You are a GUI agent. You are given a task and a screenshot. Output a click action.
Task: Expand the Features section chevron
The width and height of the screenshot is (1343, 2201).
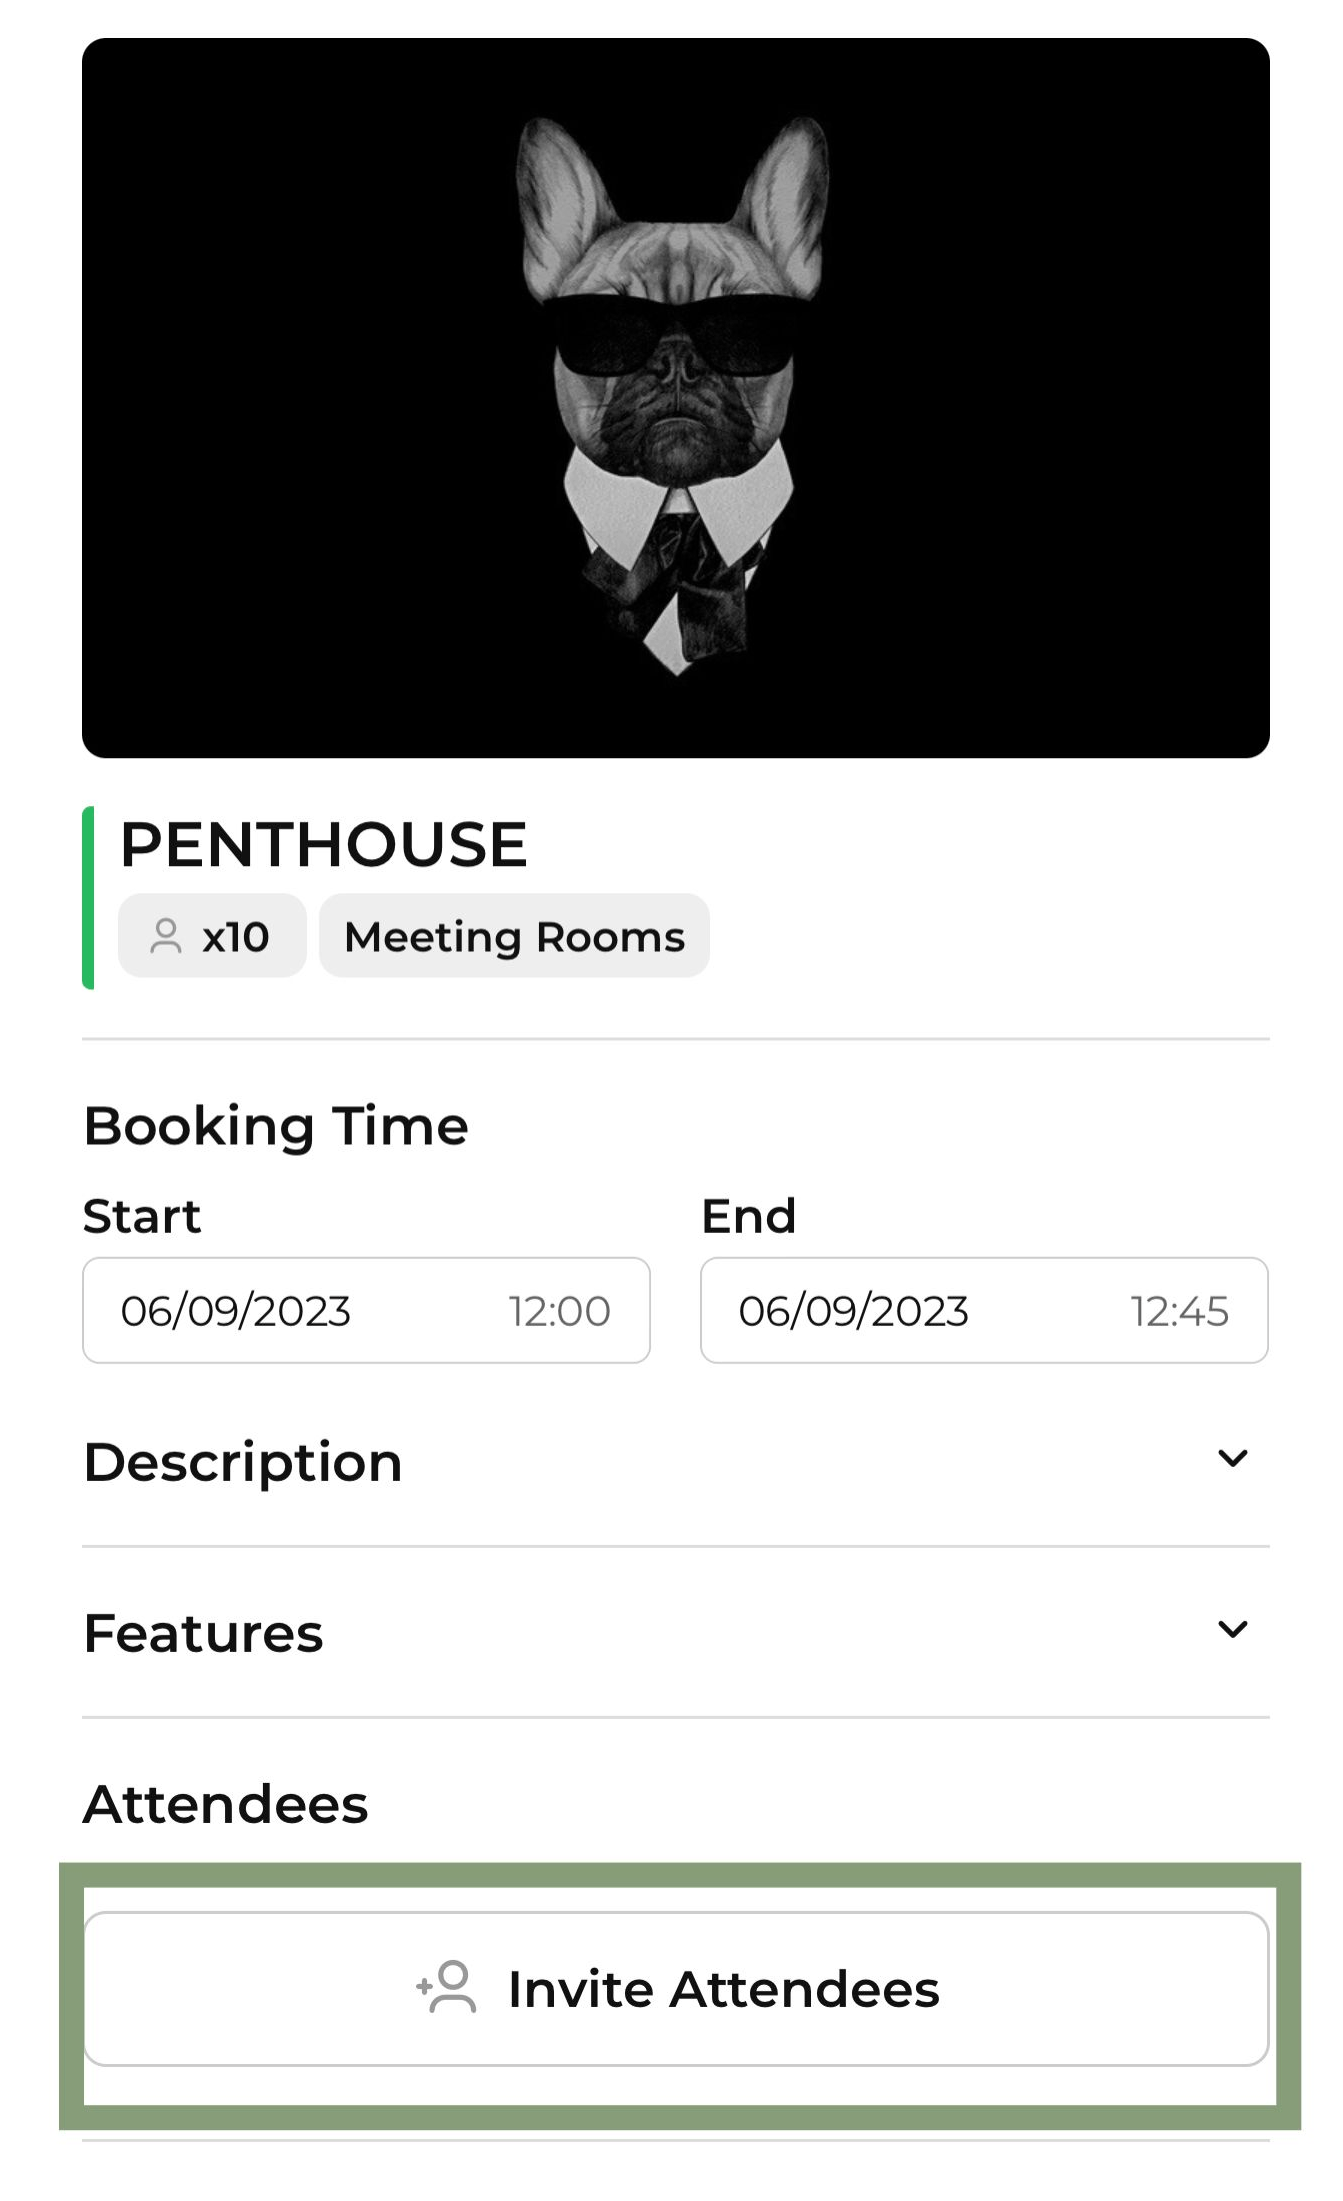coord(1232,1629)
